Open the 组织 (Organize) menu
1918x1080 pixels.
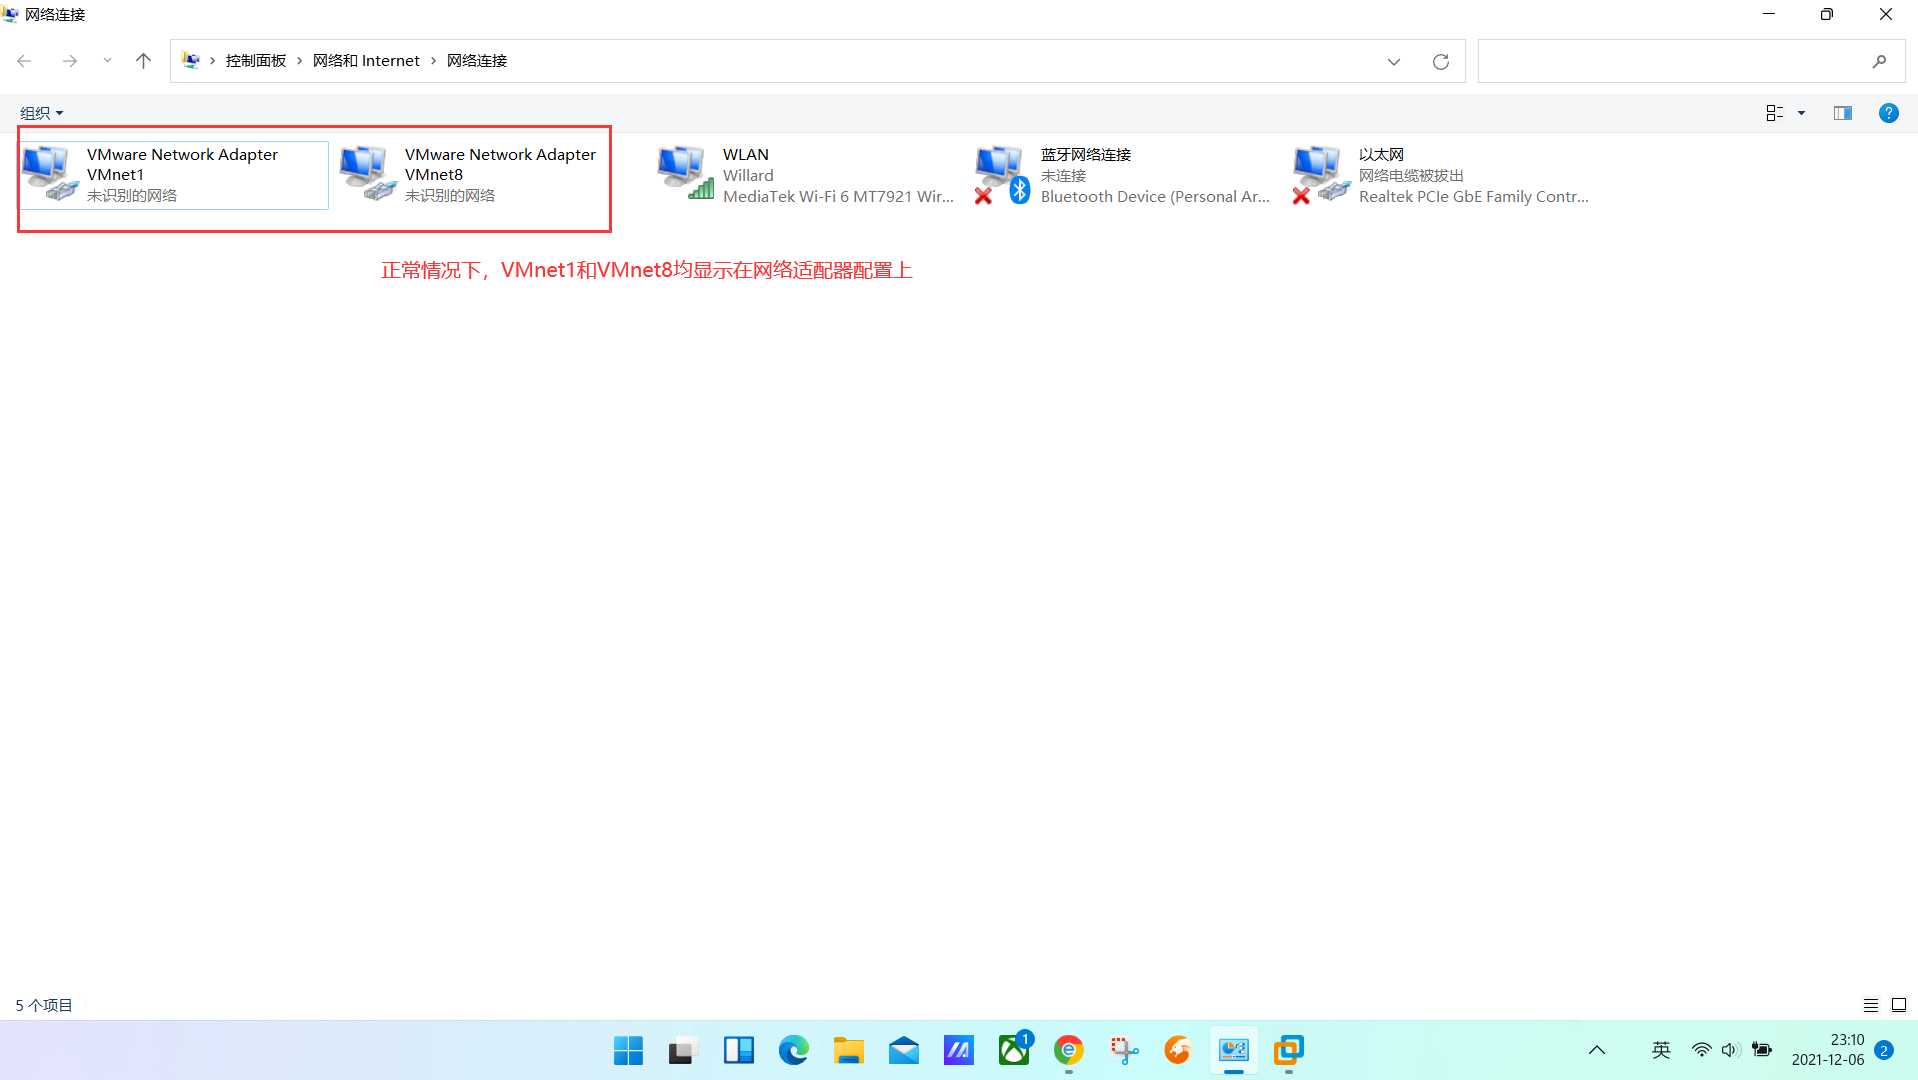[41, 113]
